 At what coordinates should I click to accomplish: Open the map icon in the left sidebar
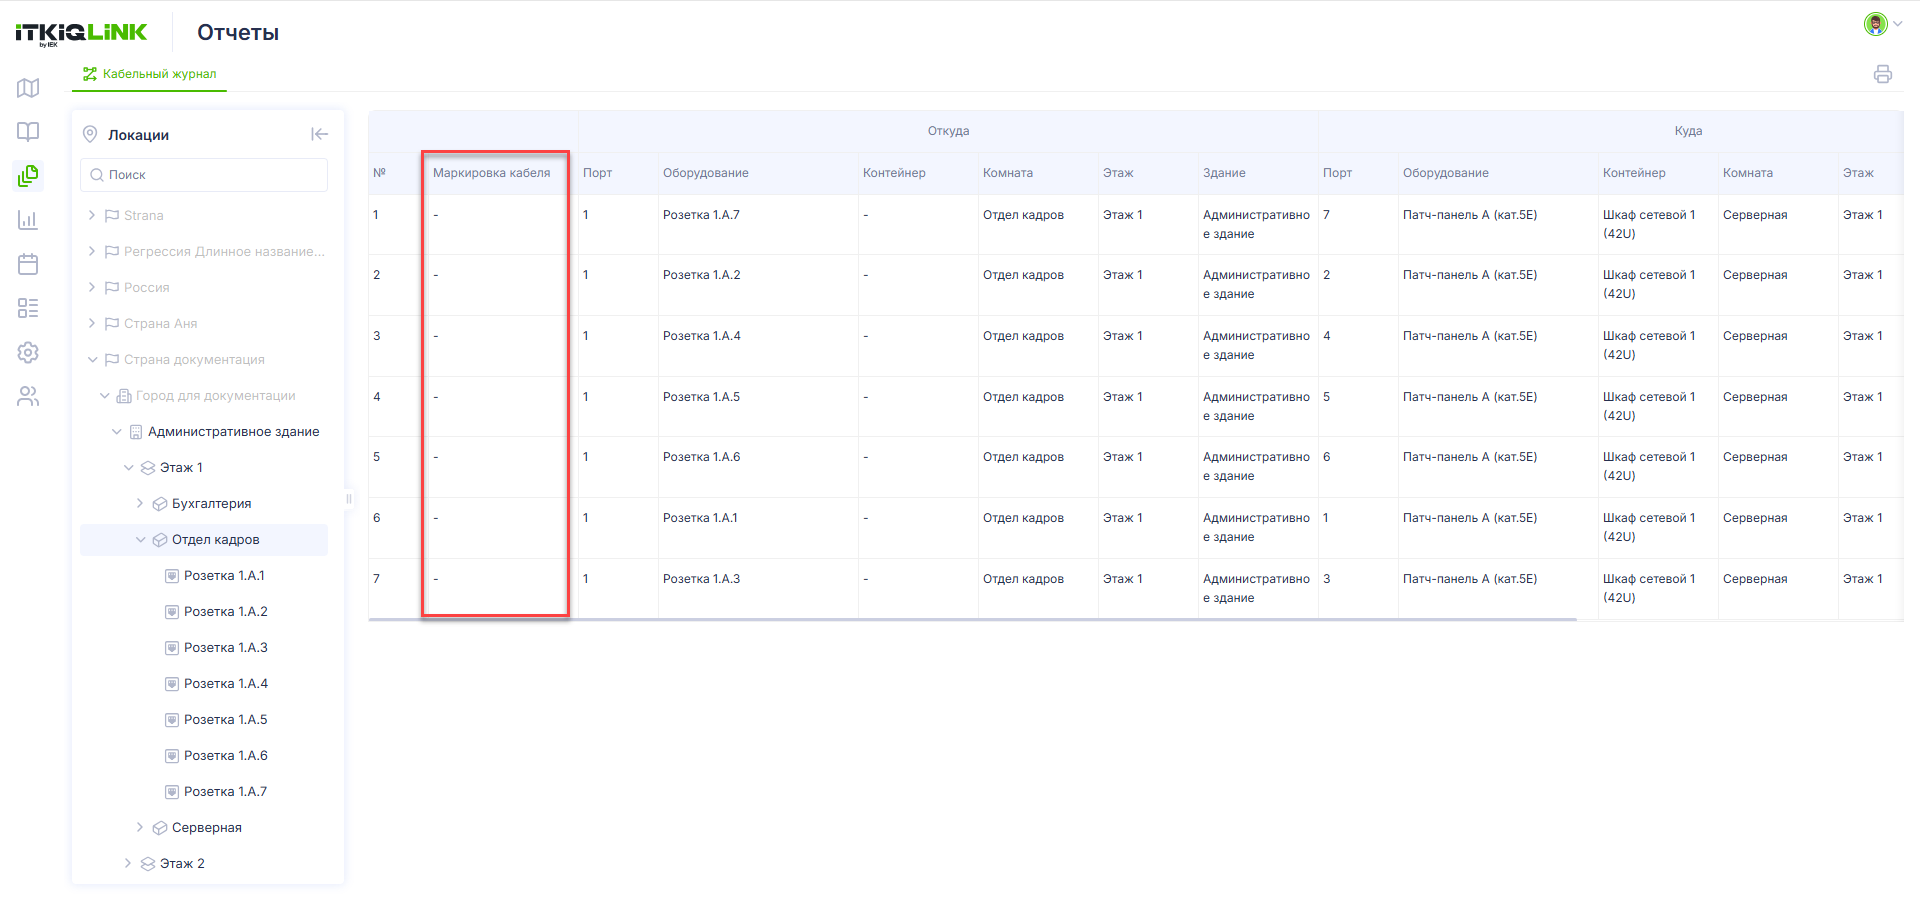pyautogui.click(x=28, y=88)
